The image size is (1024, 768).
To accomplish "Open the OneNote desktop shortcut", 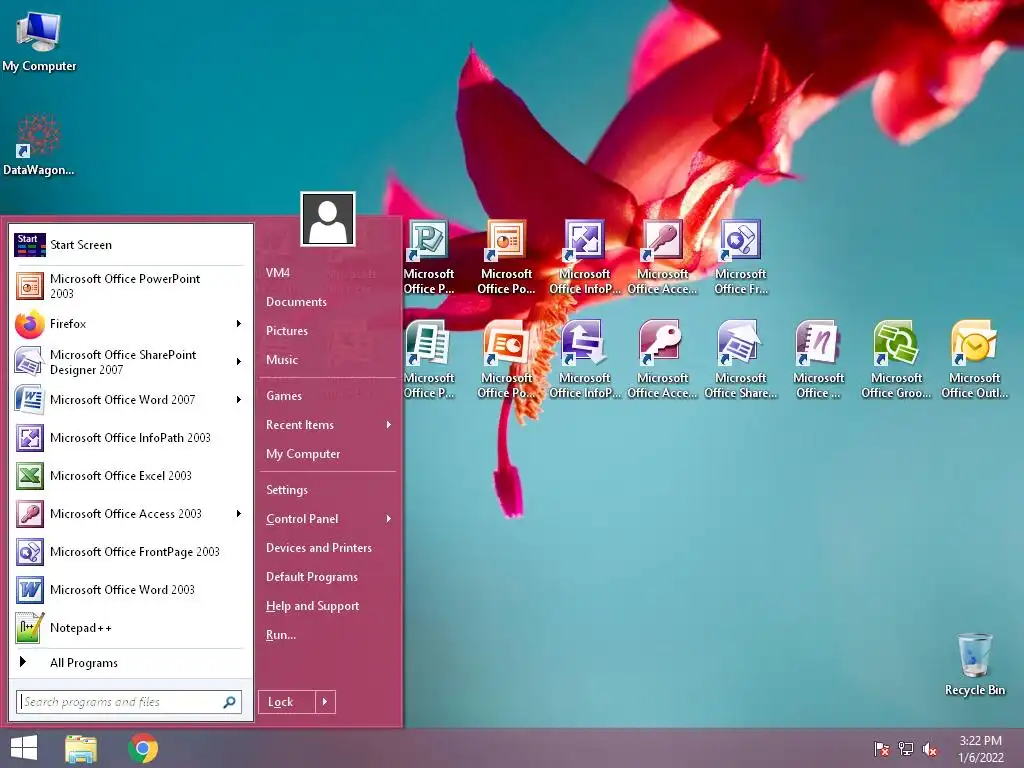I will [x=818, y=359].
